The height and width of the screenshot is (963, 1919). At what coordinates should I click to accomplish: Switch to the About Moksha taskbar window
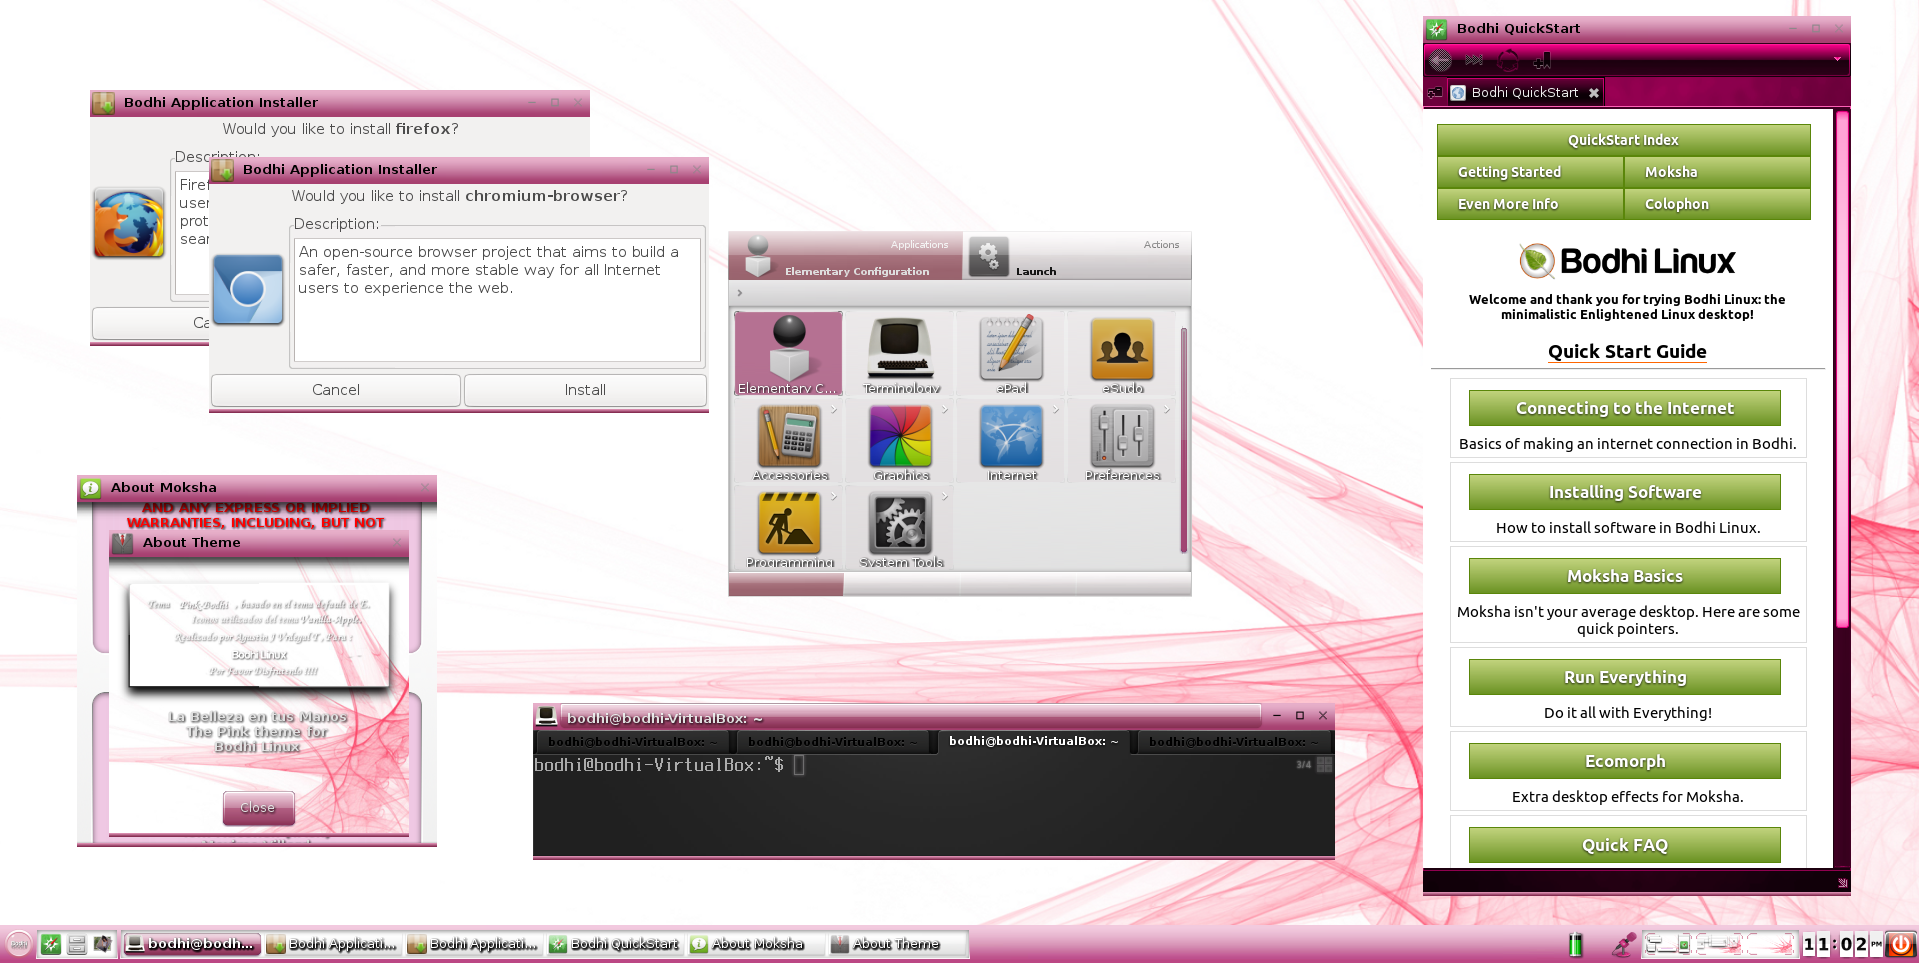pos(756,944)
